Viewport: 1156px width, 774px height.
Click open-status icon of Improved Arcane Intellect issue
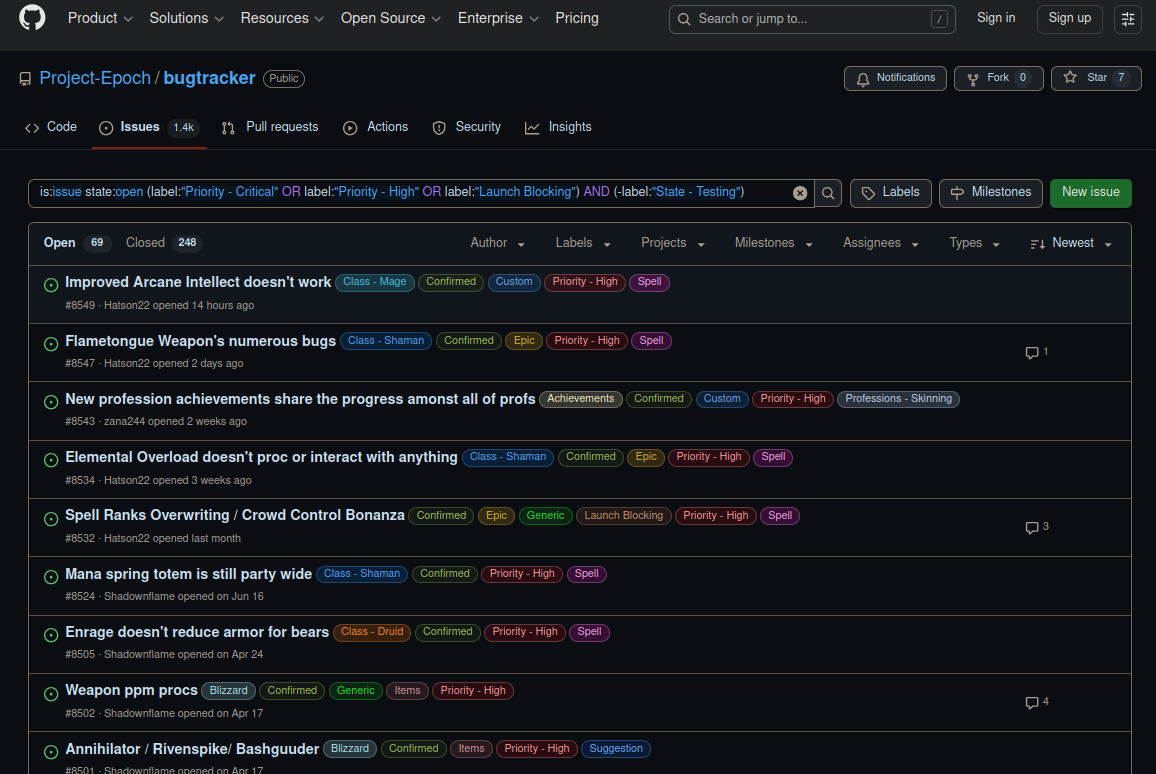tap(51, 285)
